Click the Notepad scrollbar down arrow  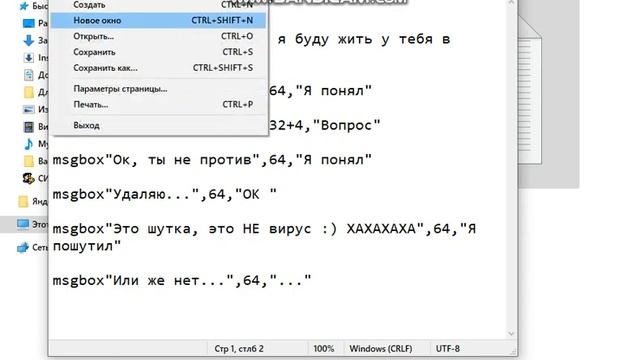pos(511,333)
